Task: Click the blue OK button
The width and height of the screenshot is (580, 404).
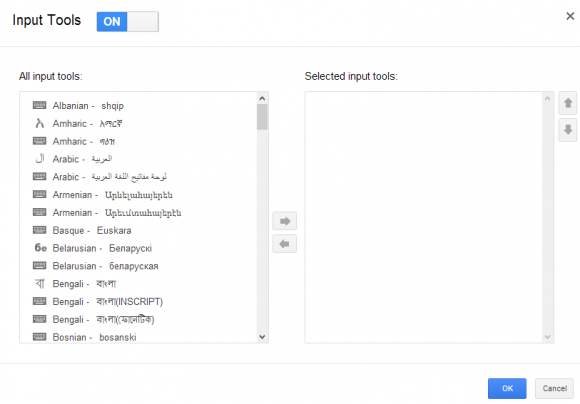Action: click(507, 388)
